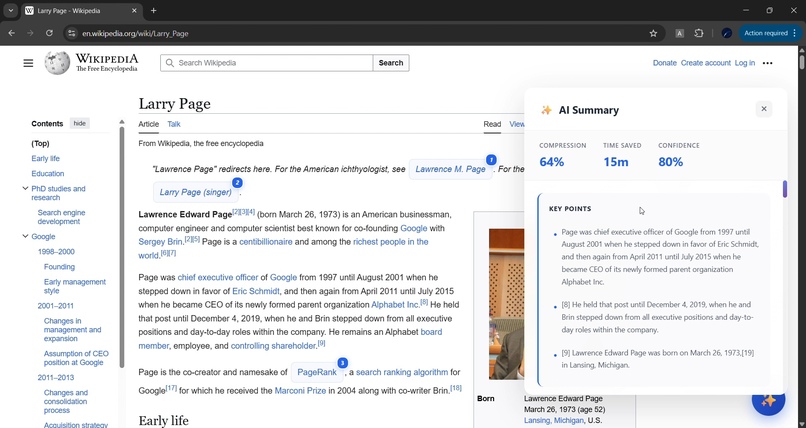Click the 15m time saved value
The width and height of the screenshot is (806, 428).
pos(616,162)
